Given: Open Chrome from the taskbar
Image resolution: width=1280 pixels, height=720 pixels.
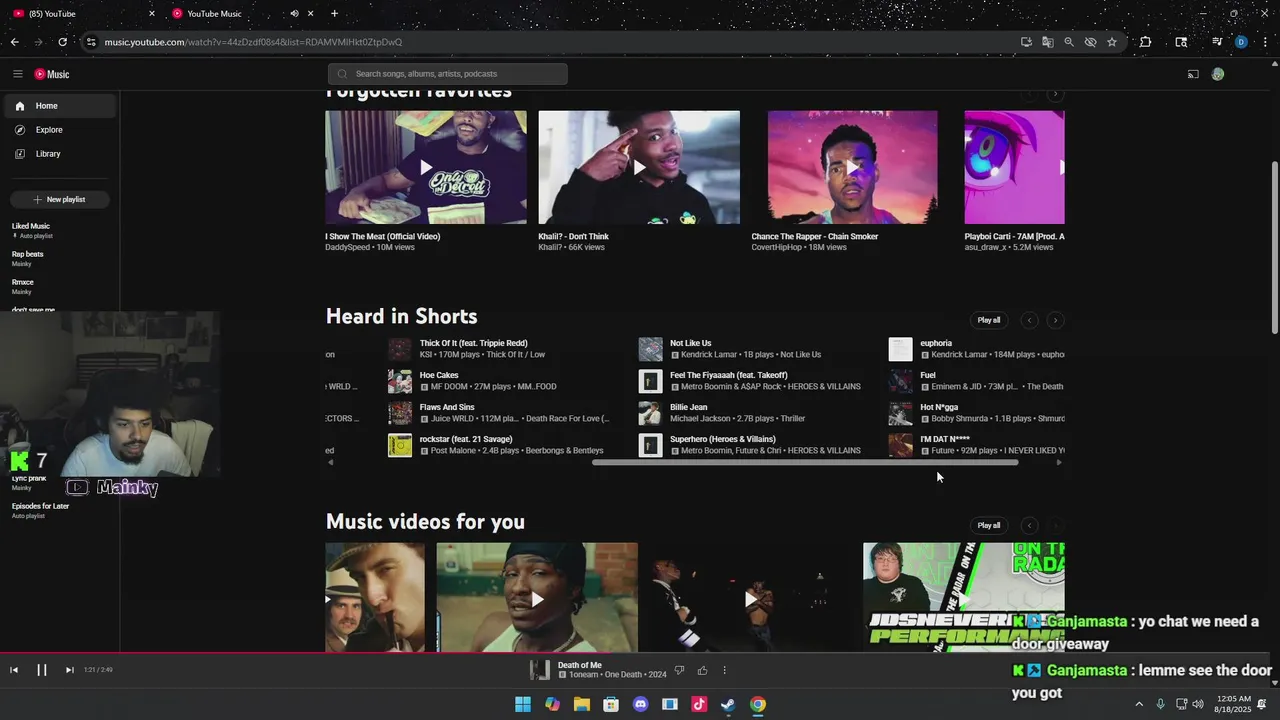Looking at the screenshot, I should [758, 704].
